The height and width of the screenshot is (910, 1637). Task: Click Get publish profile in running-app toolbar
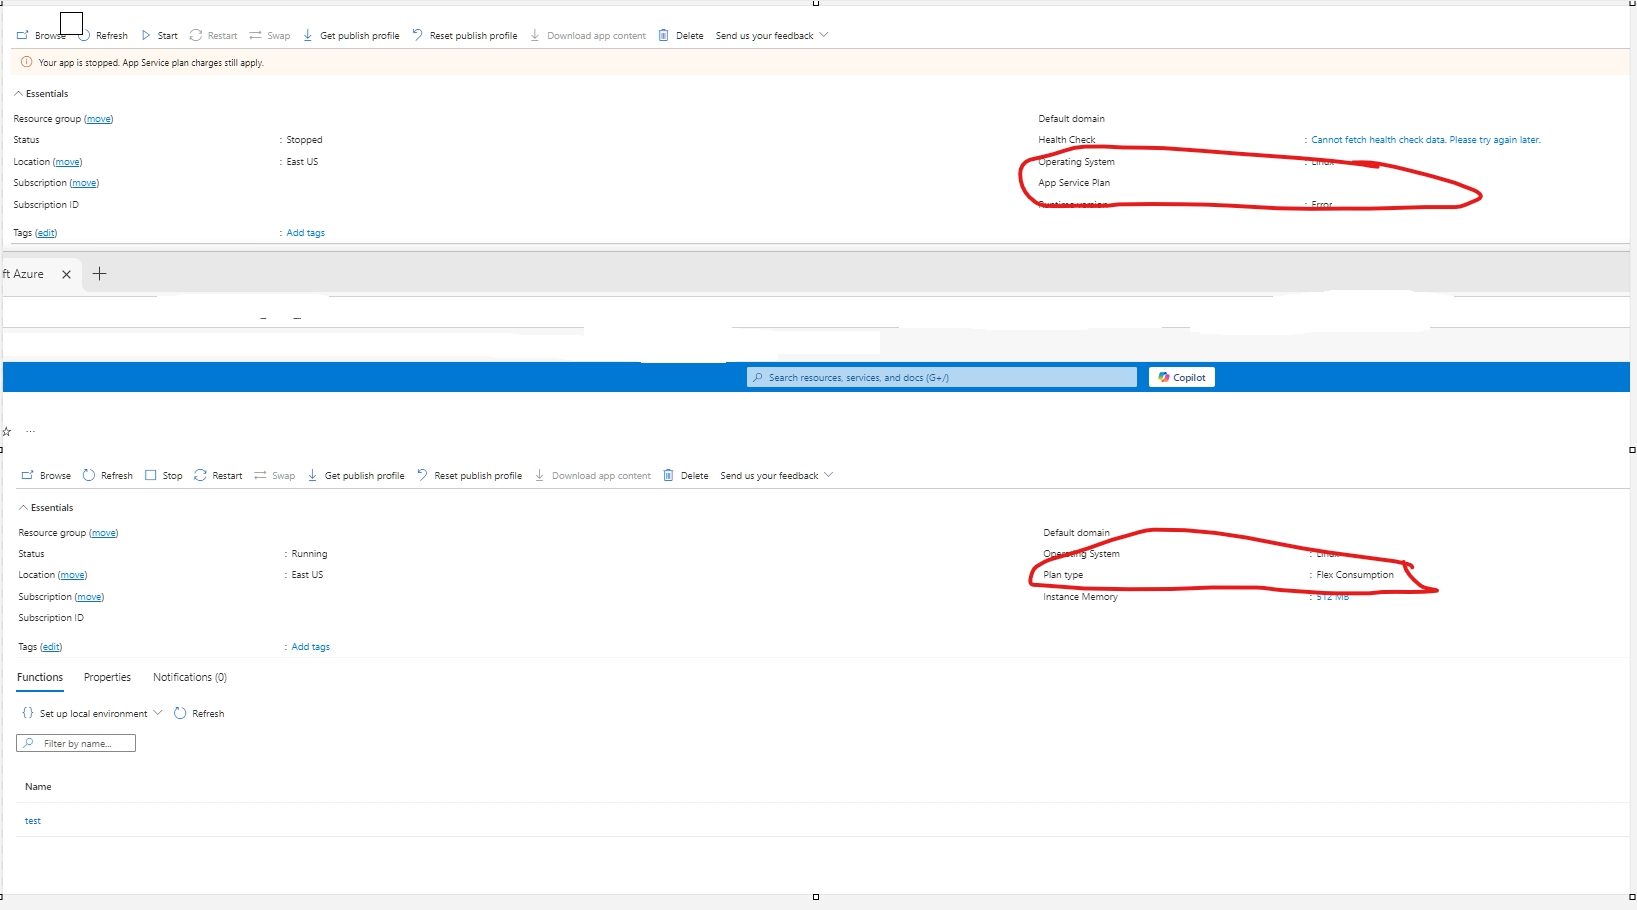point(356,475)
